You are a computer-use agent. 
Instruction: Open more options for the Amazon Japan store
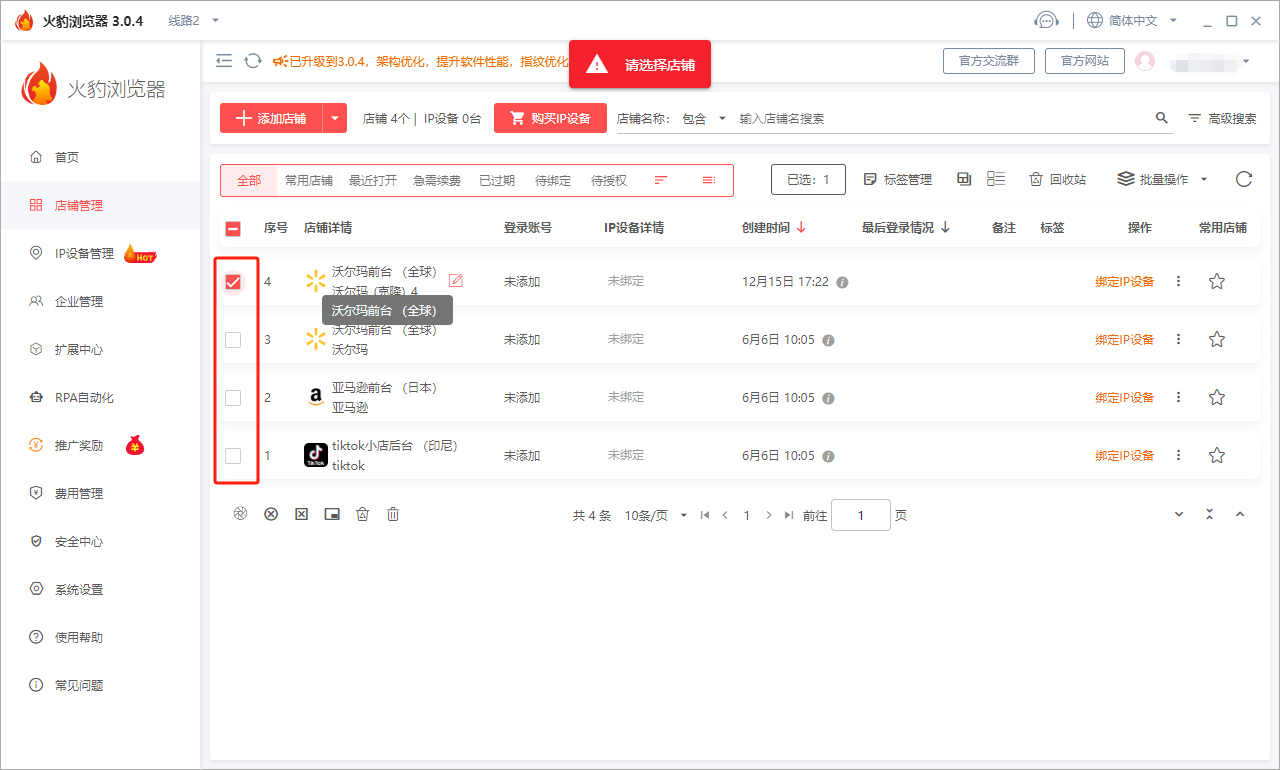1178,398
